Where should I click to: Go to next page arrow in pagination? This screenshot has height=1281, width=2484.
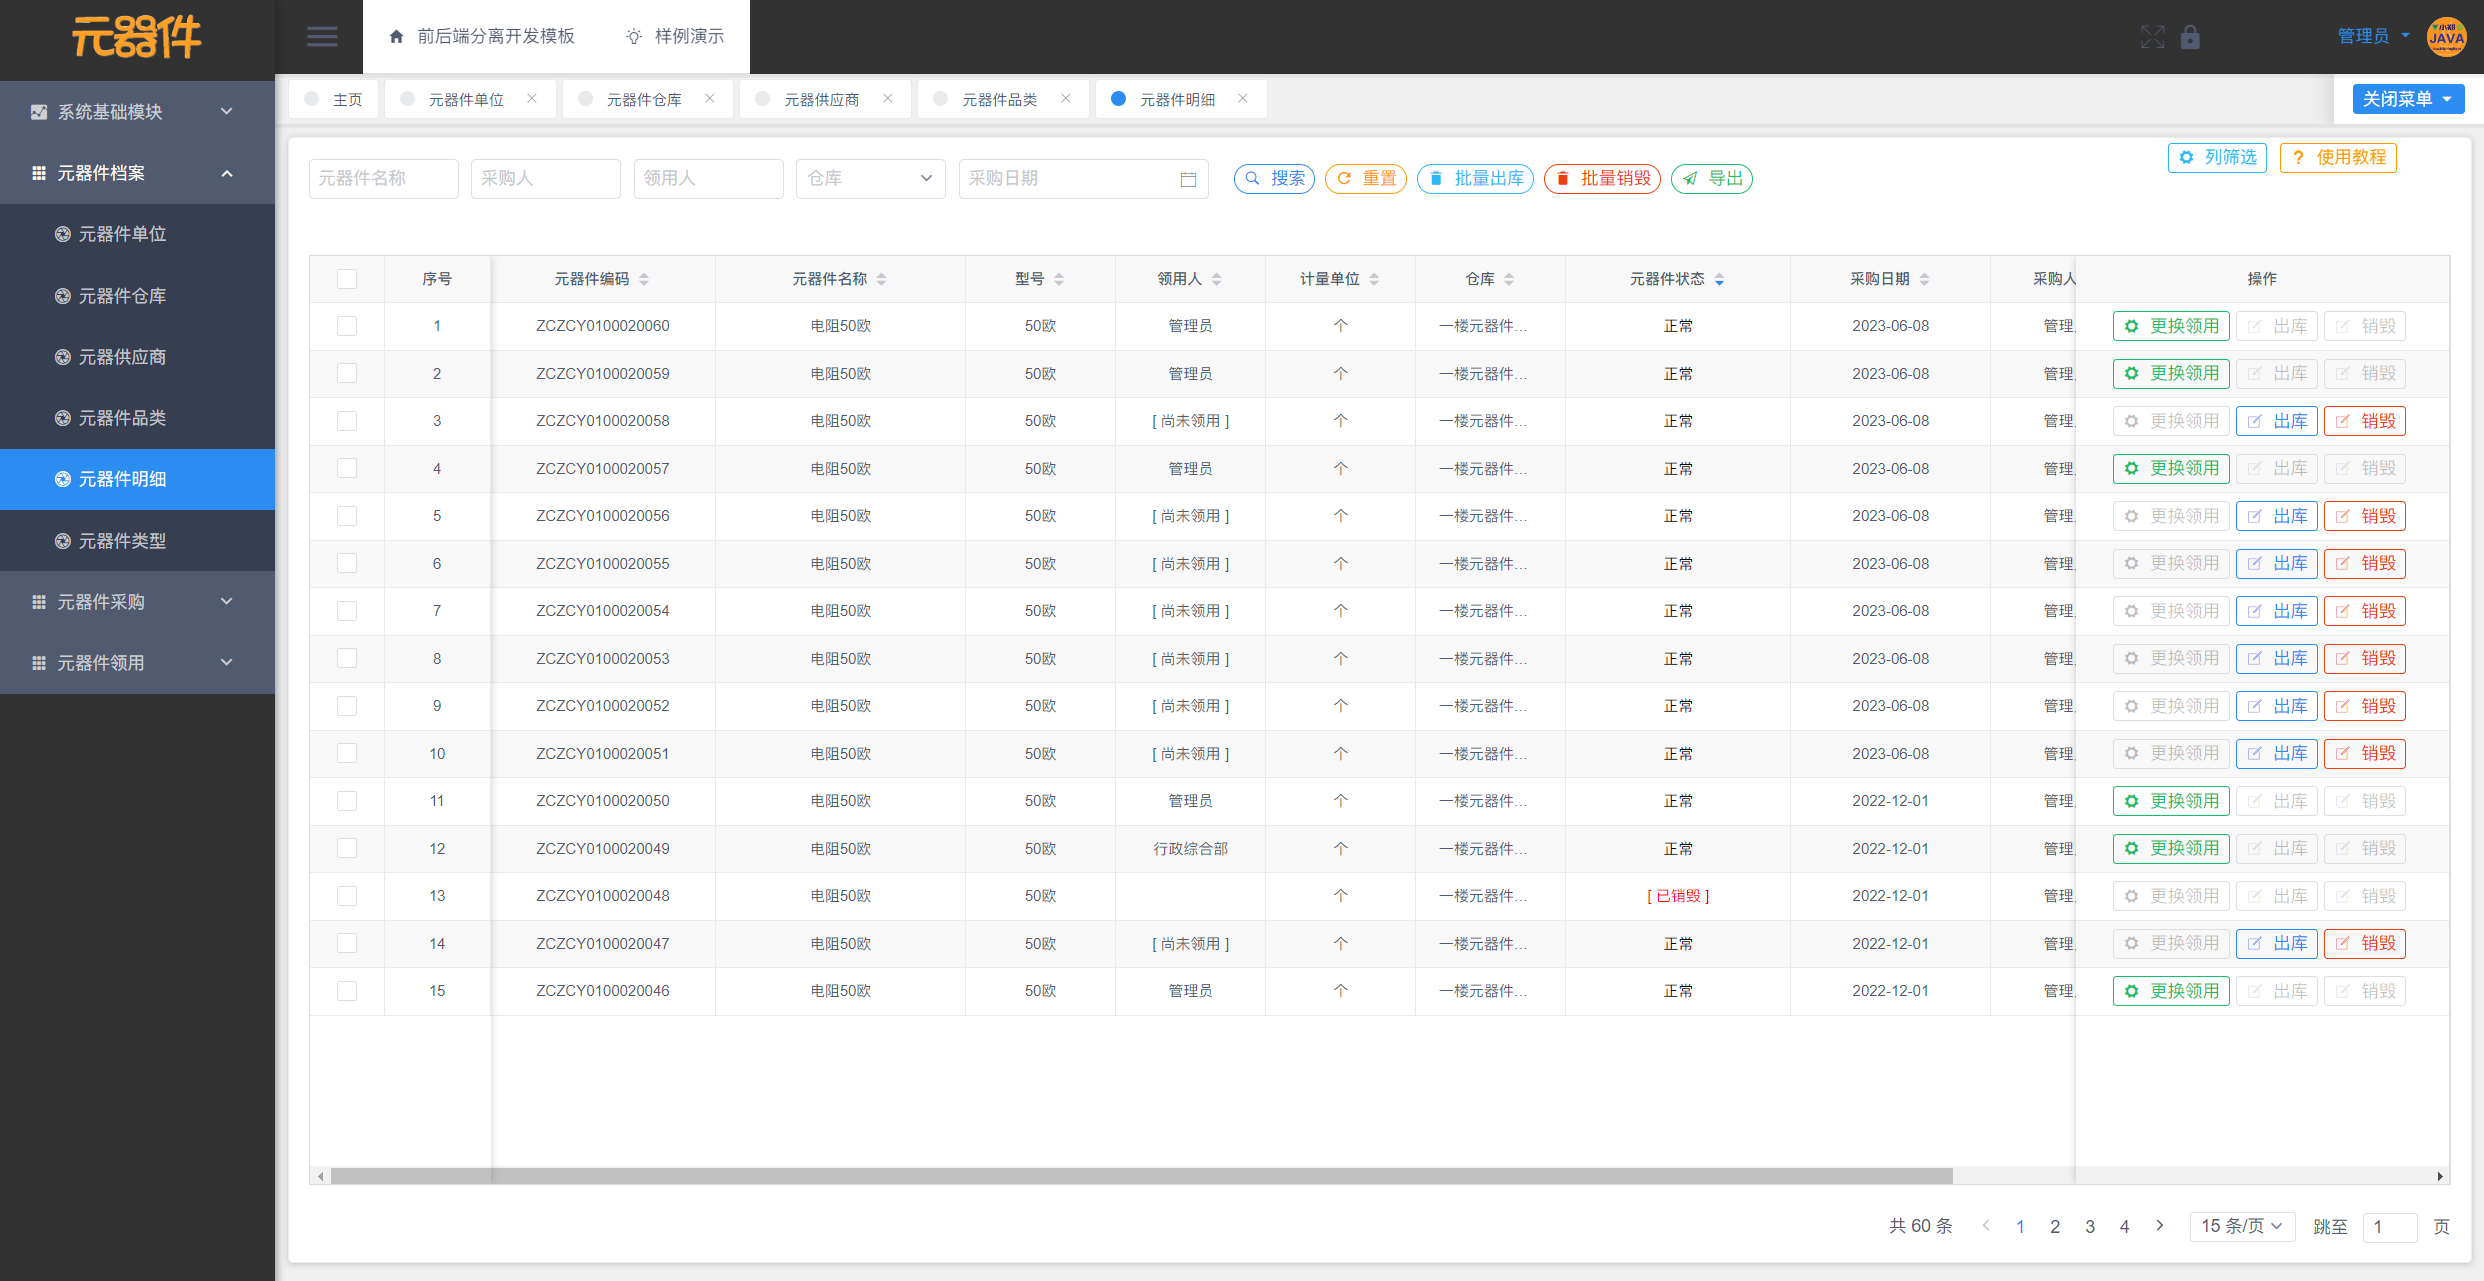coord(2160,1226)
